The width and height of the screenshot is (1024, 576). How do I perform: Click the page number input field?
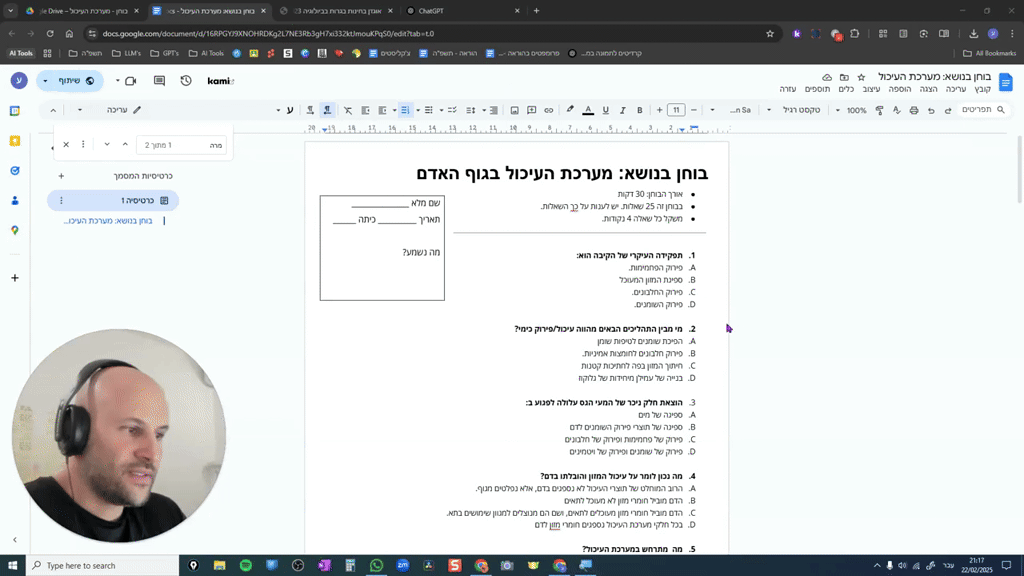[183, 144]
